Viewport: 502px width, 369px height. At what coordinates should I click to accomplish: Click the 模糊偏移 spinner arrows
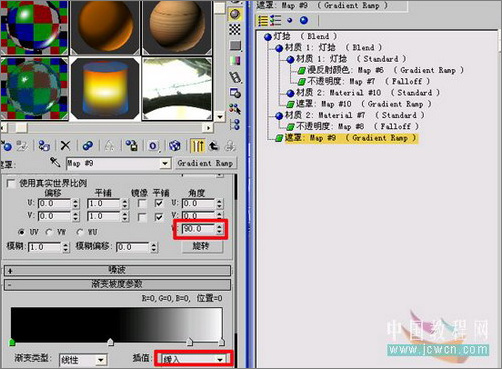coord(153,247)
